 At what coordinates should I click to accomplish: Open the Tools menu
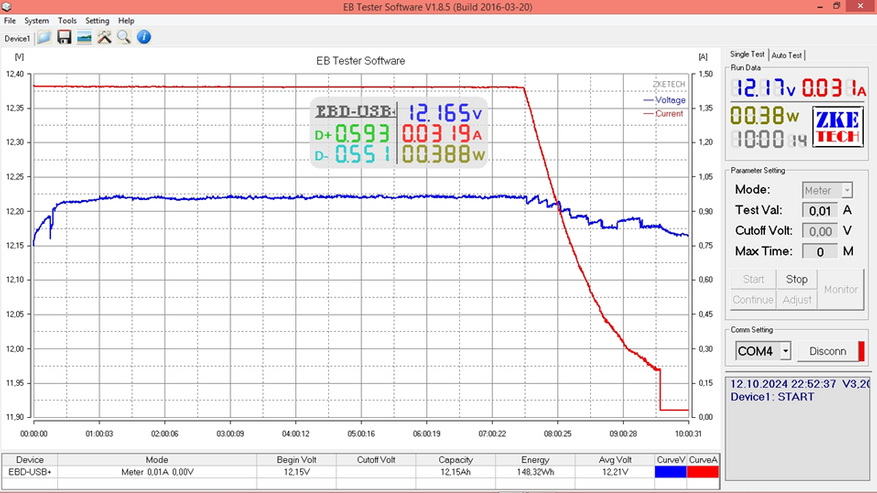click(x=67, y=21)
